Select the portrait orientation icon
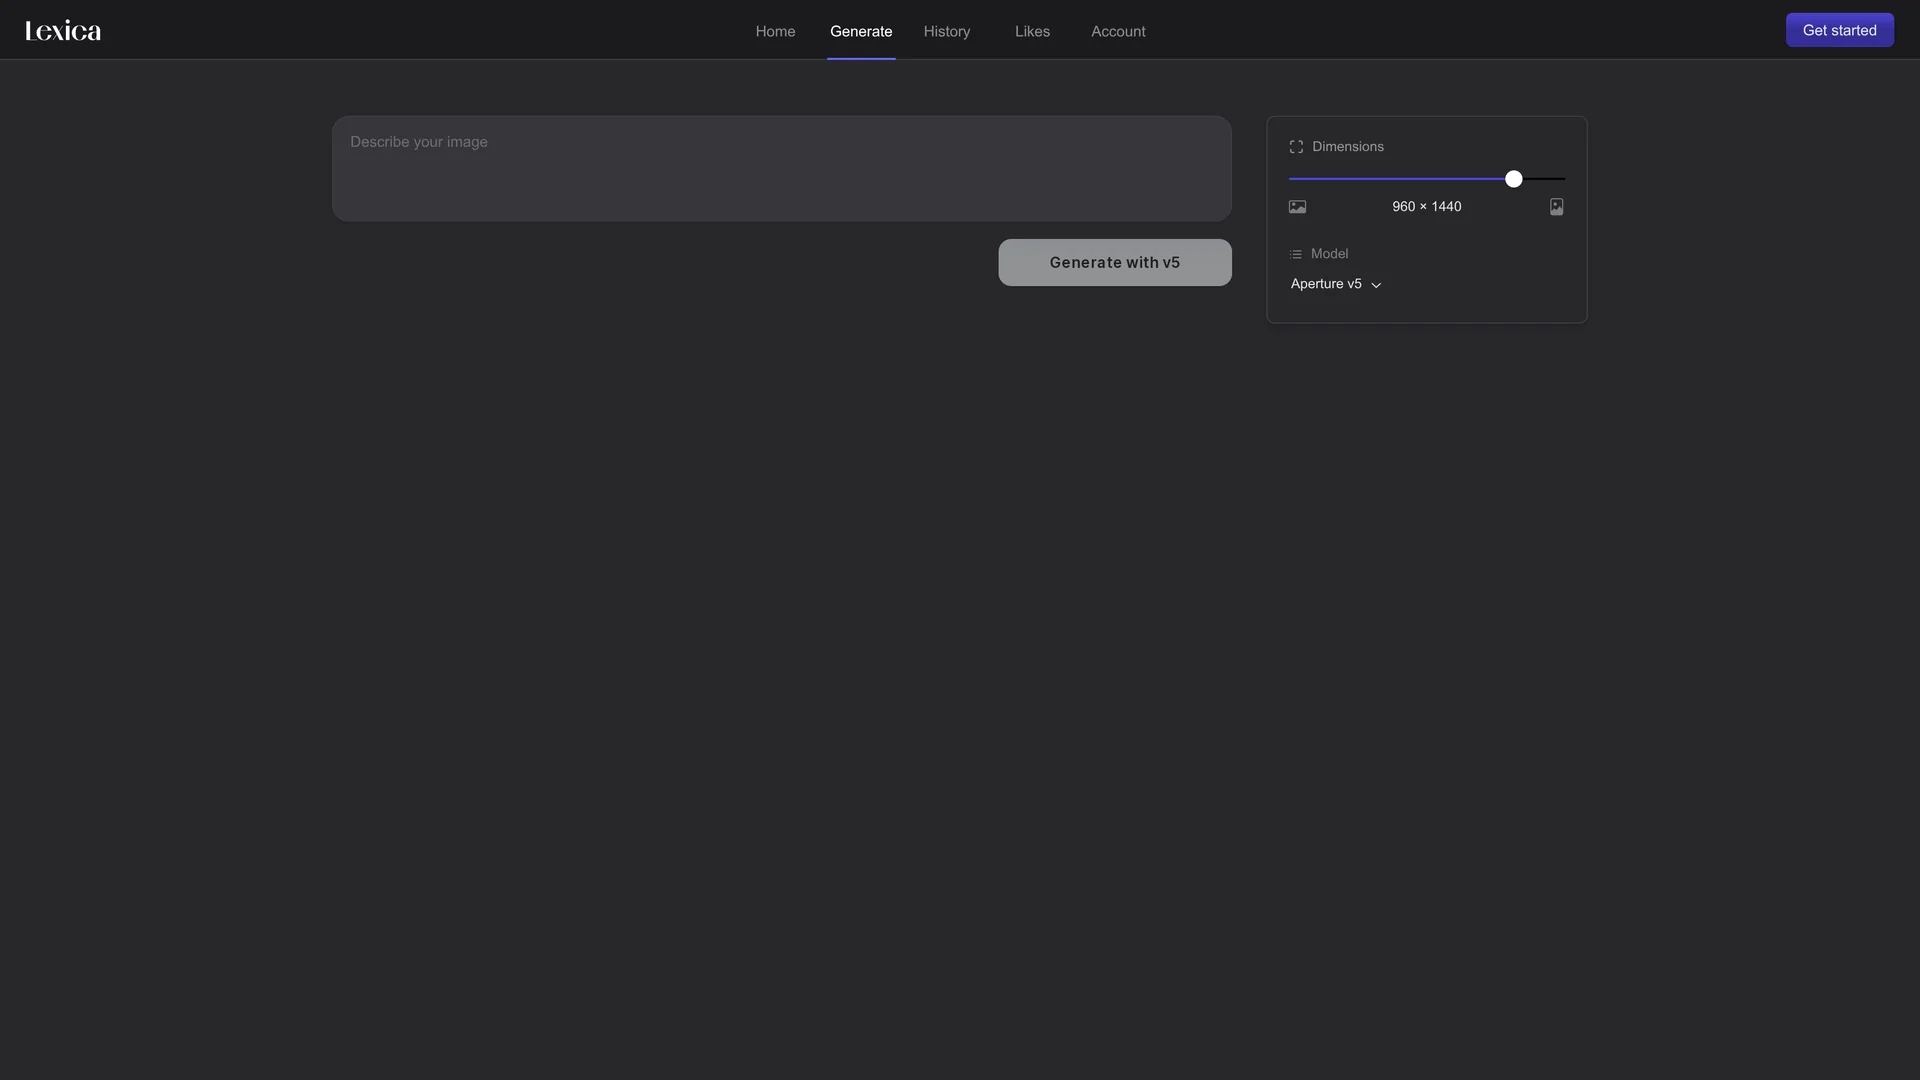Viewport: 1920px width, 1080px height. click(1556, 207)
